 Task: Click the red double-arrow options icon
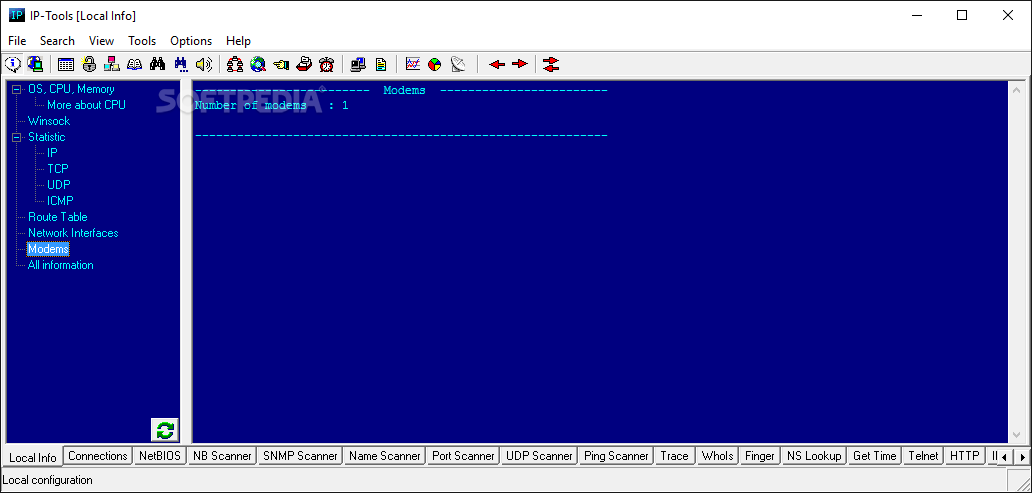click(x=552, y=64)
